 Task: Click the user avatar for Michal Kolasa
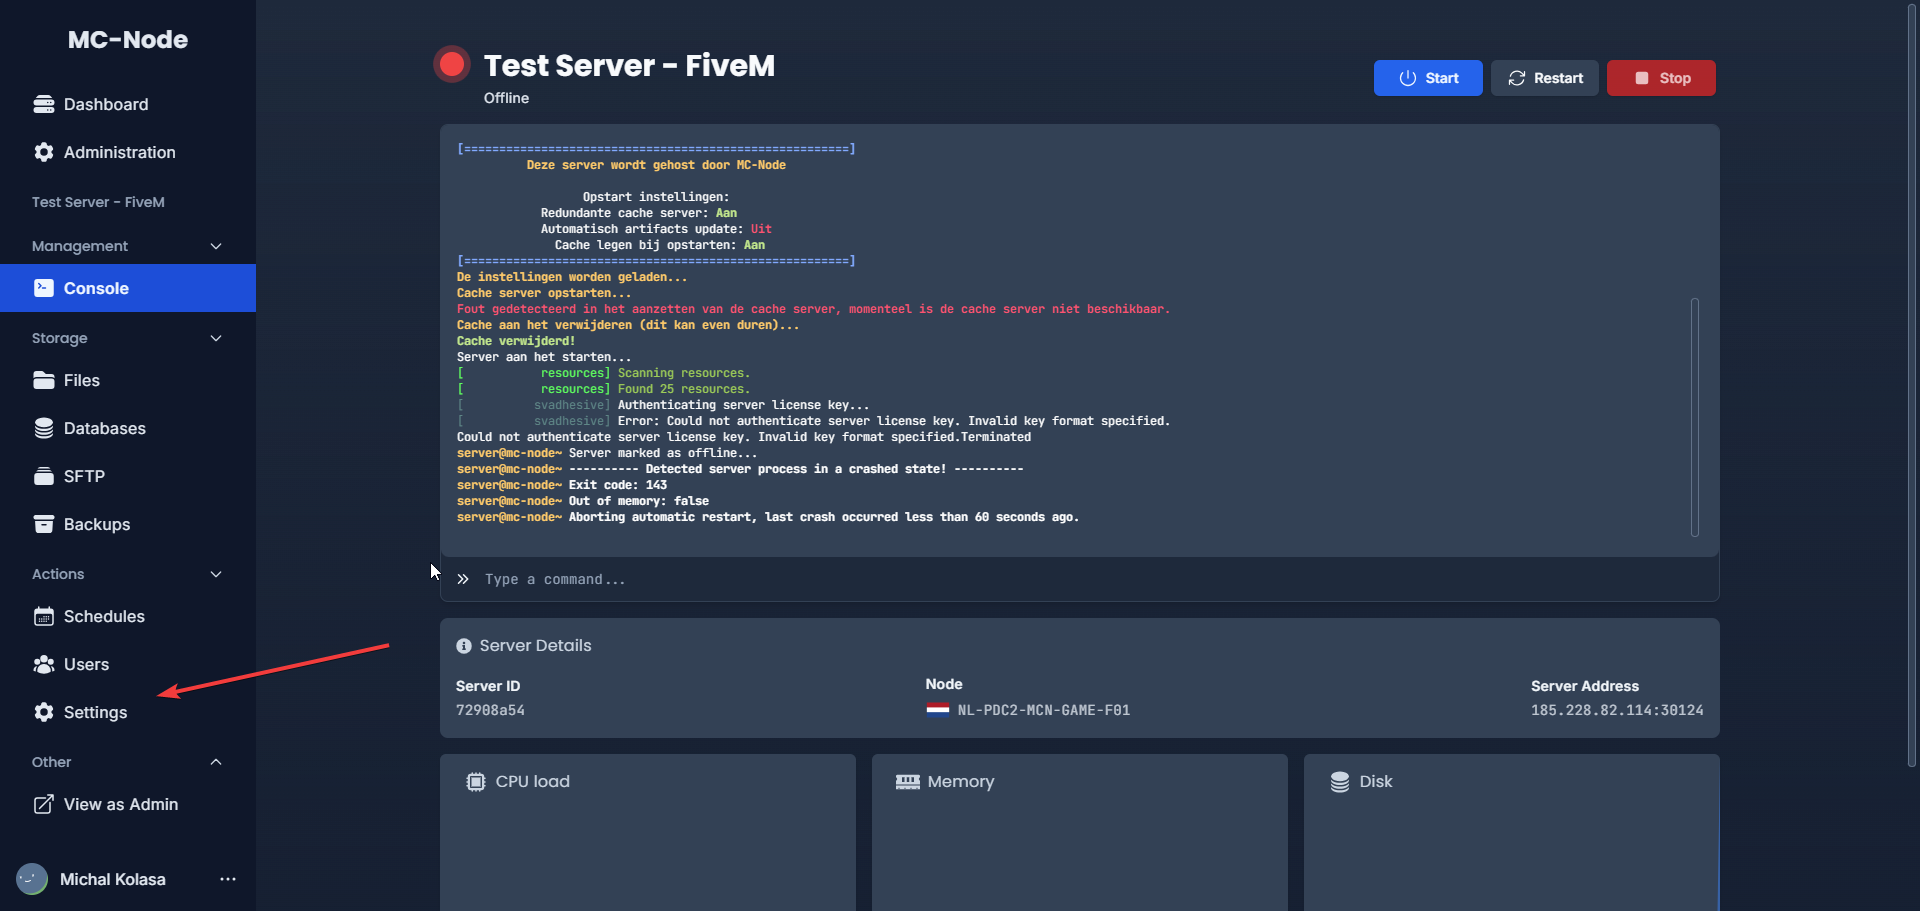(x=32, y=879)
